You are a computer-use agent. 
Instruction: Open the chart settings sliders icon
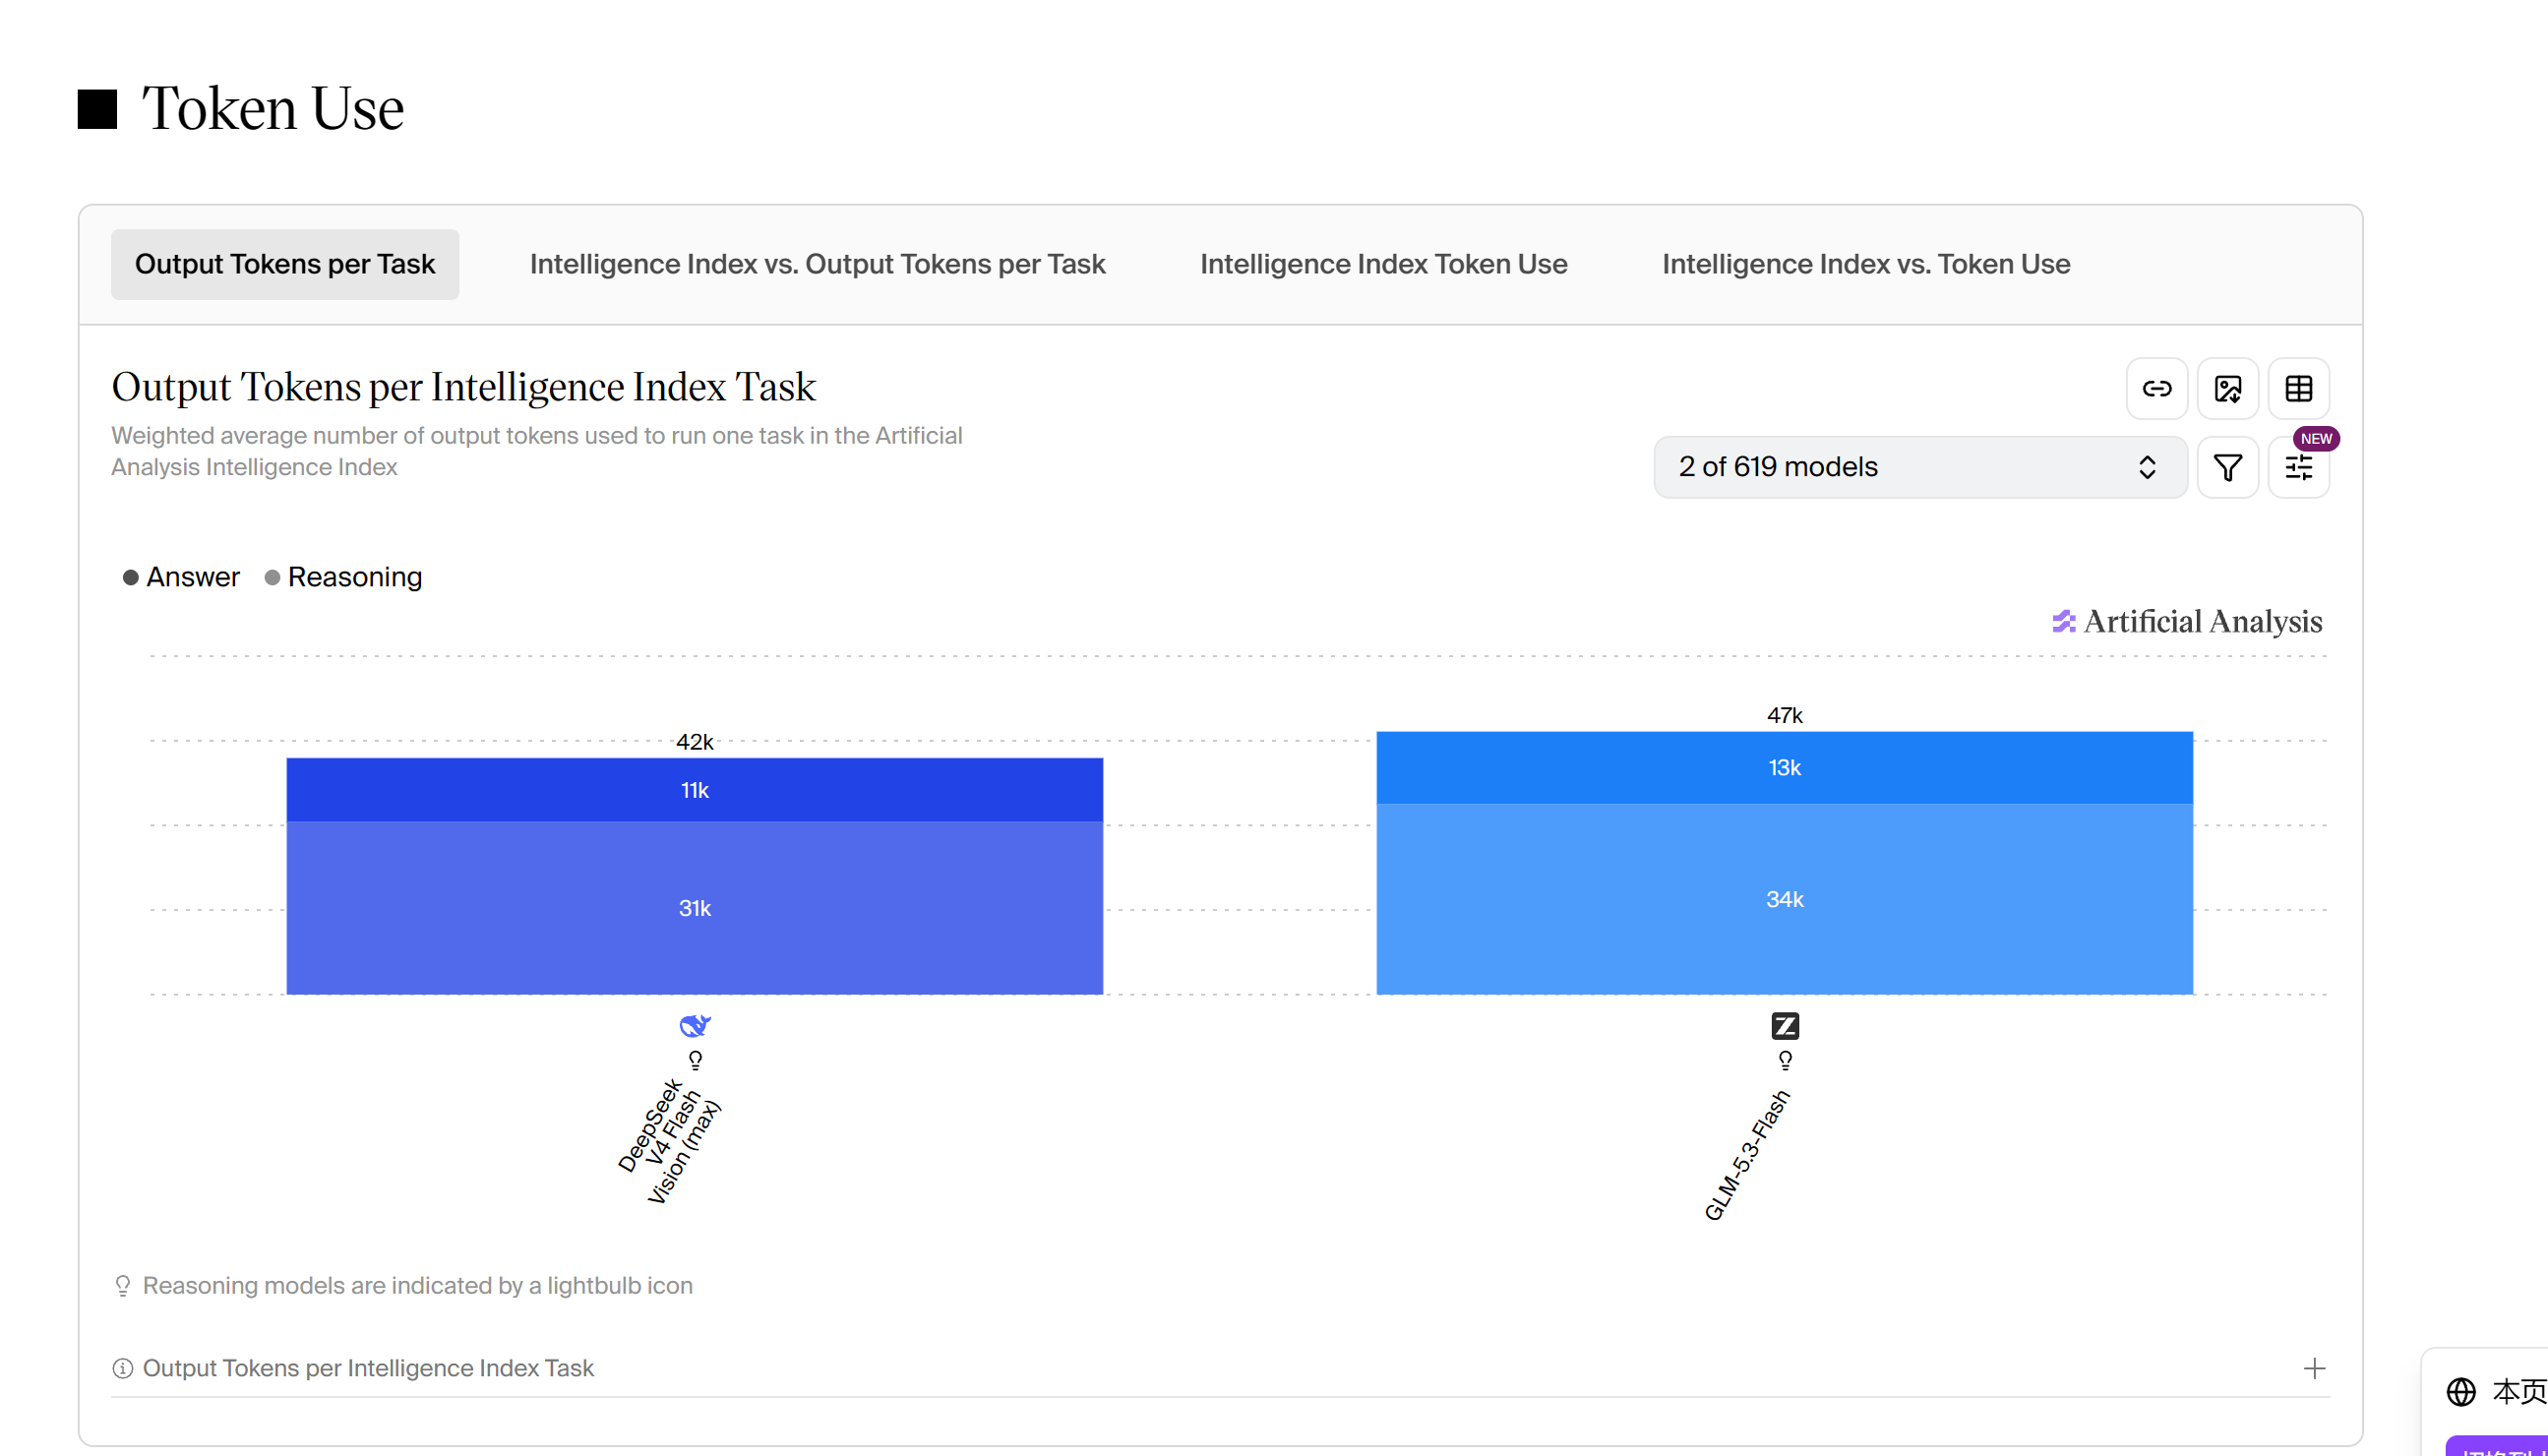(x=2299, y=467)
